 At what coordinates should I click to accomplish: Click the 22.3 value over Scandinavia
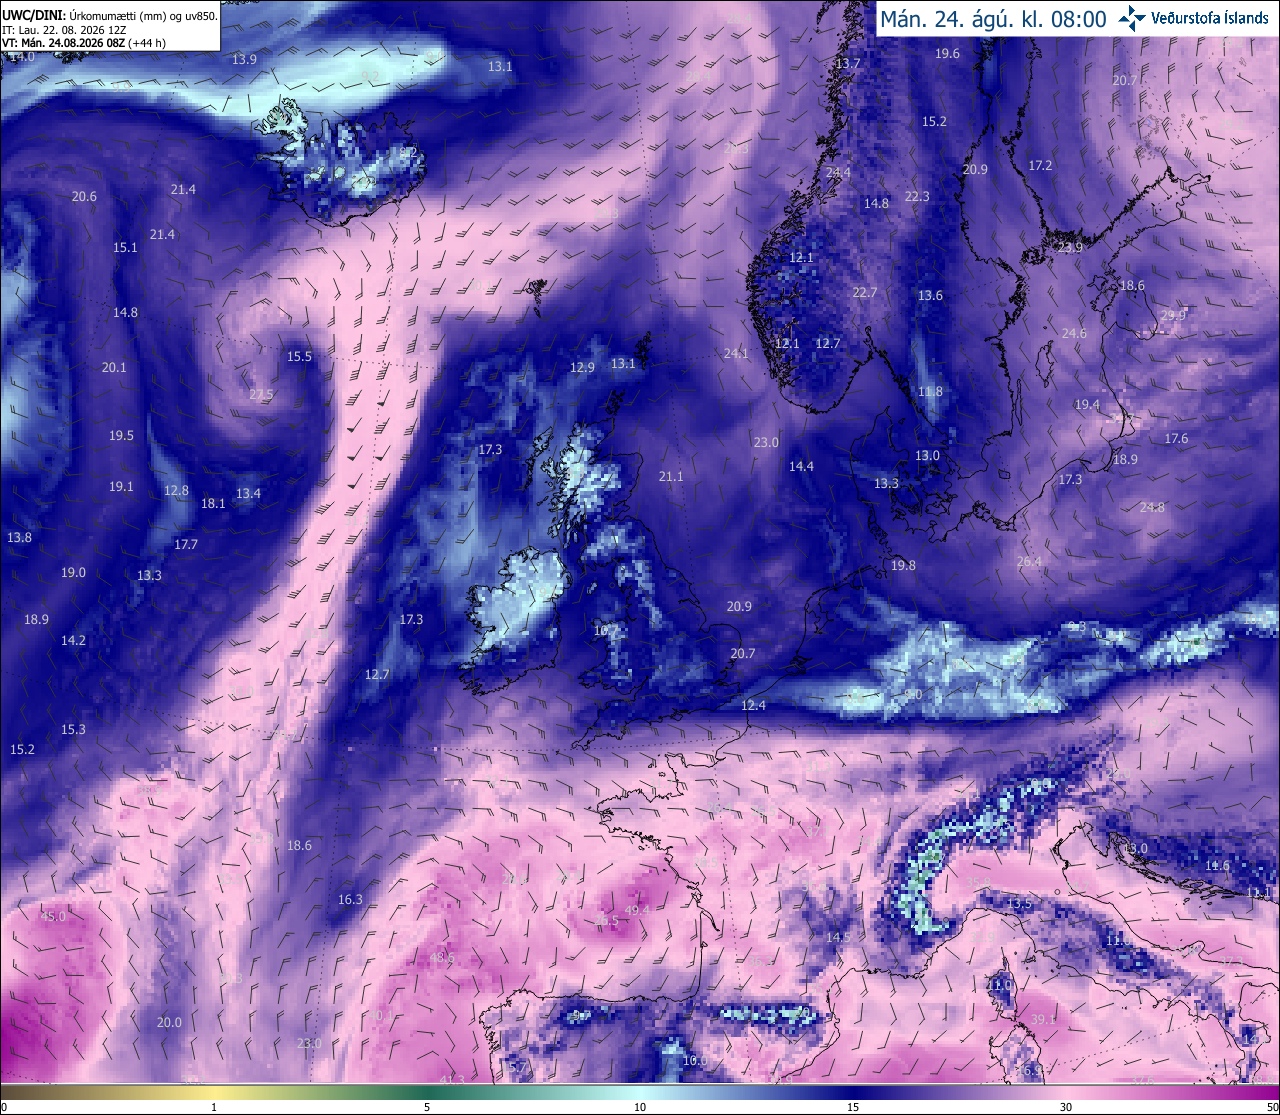(917, 197)
